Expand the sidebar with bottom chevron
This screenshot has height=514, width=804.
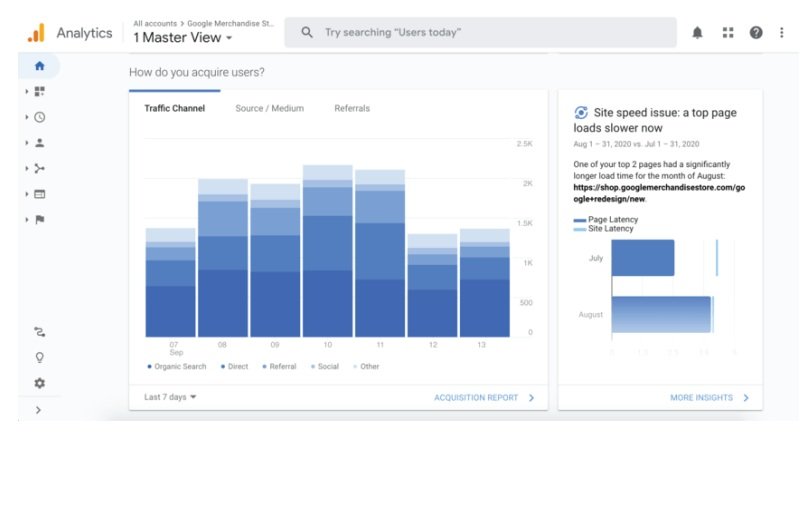(38, 409)
